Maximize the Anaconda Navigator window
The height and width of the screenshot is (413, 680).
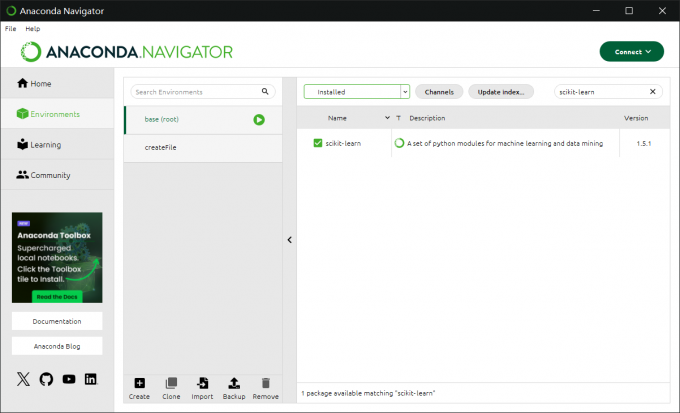tap(629, 10)
